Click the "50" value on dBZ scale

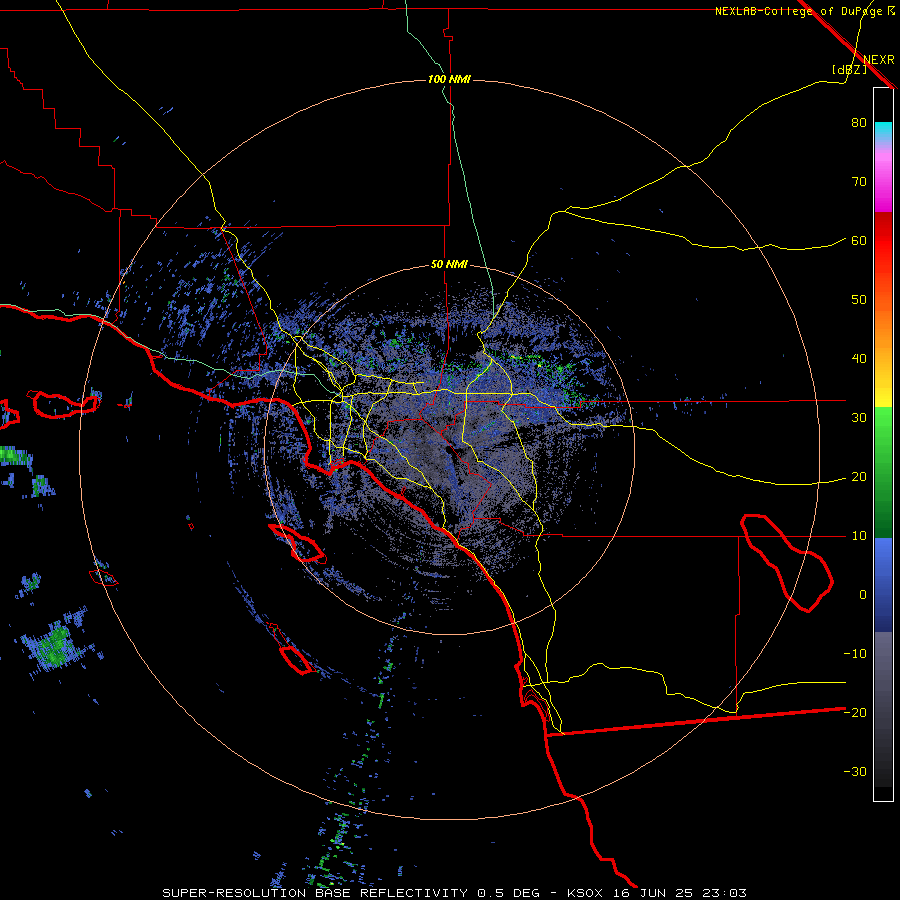pyautogui.click(x=859, y=300)
